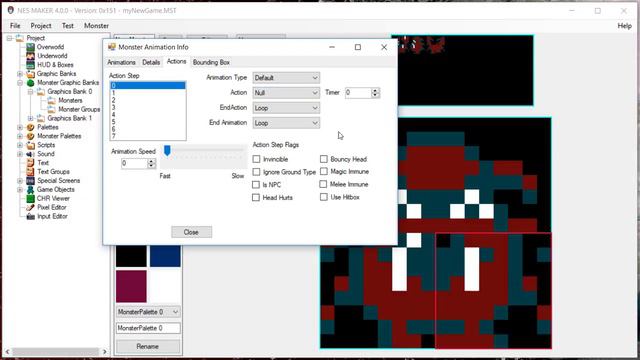This screenshot has height=360, width=640.
Task: Click the Special Screens icon
Action: coord(31,181)
